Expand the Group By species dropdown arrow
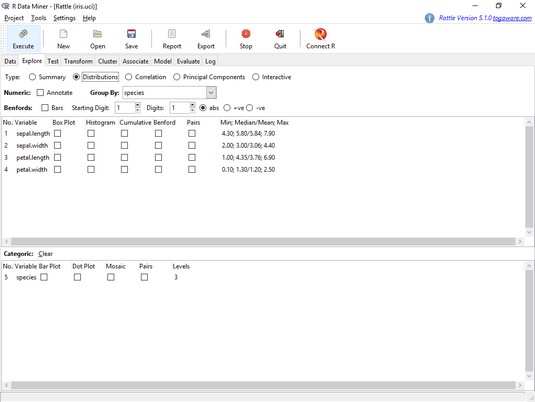 coord(211,92)
